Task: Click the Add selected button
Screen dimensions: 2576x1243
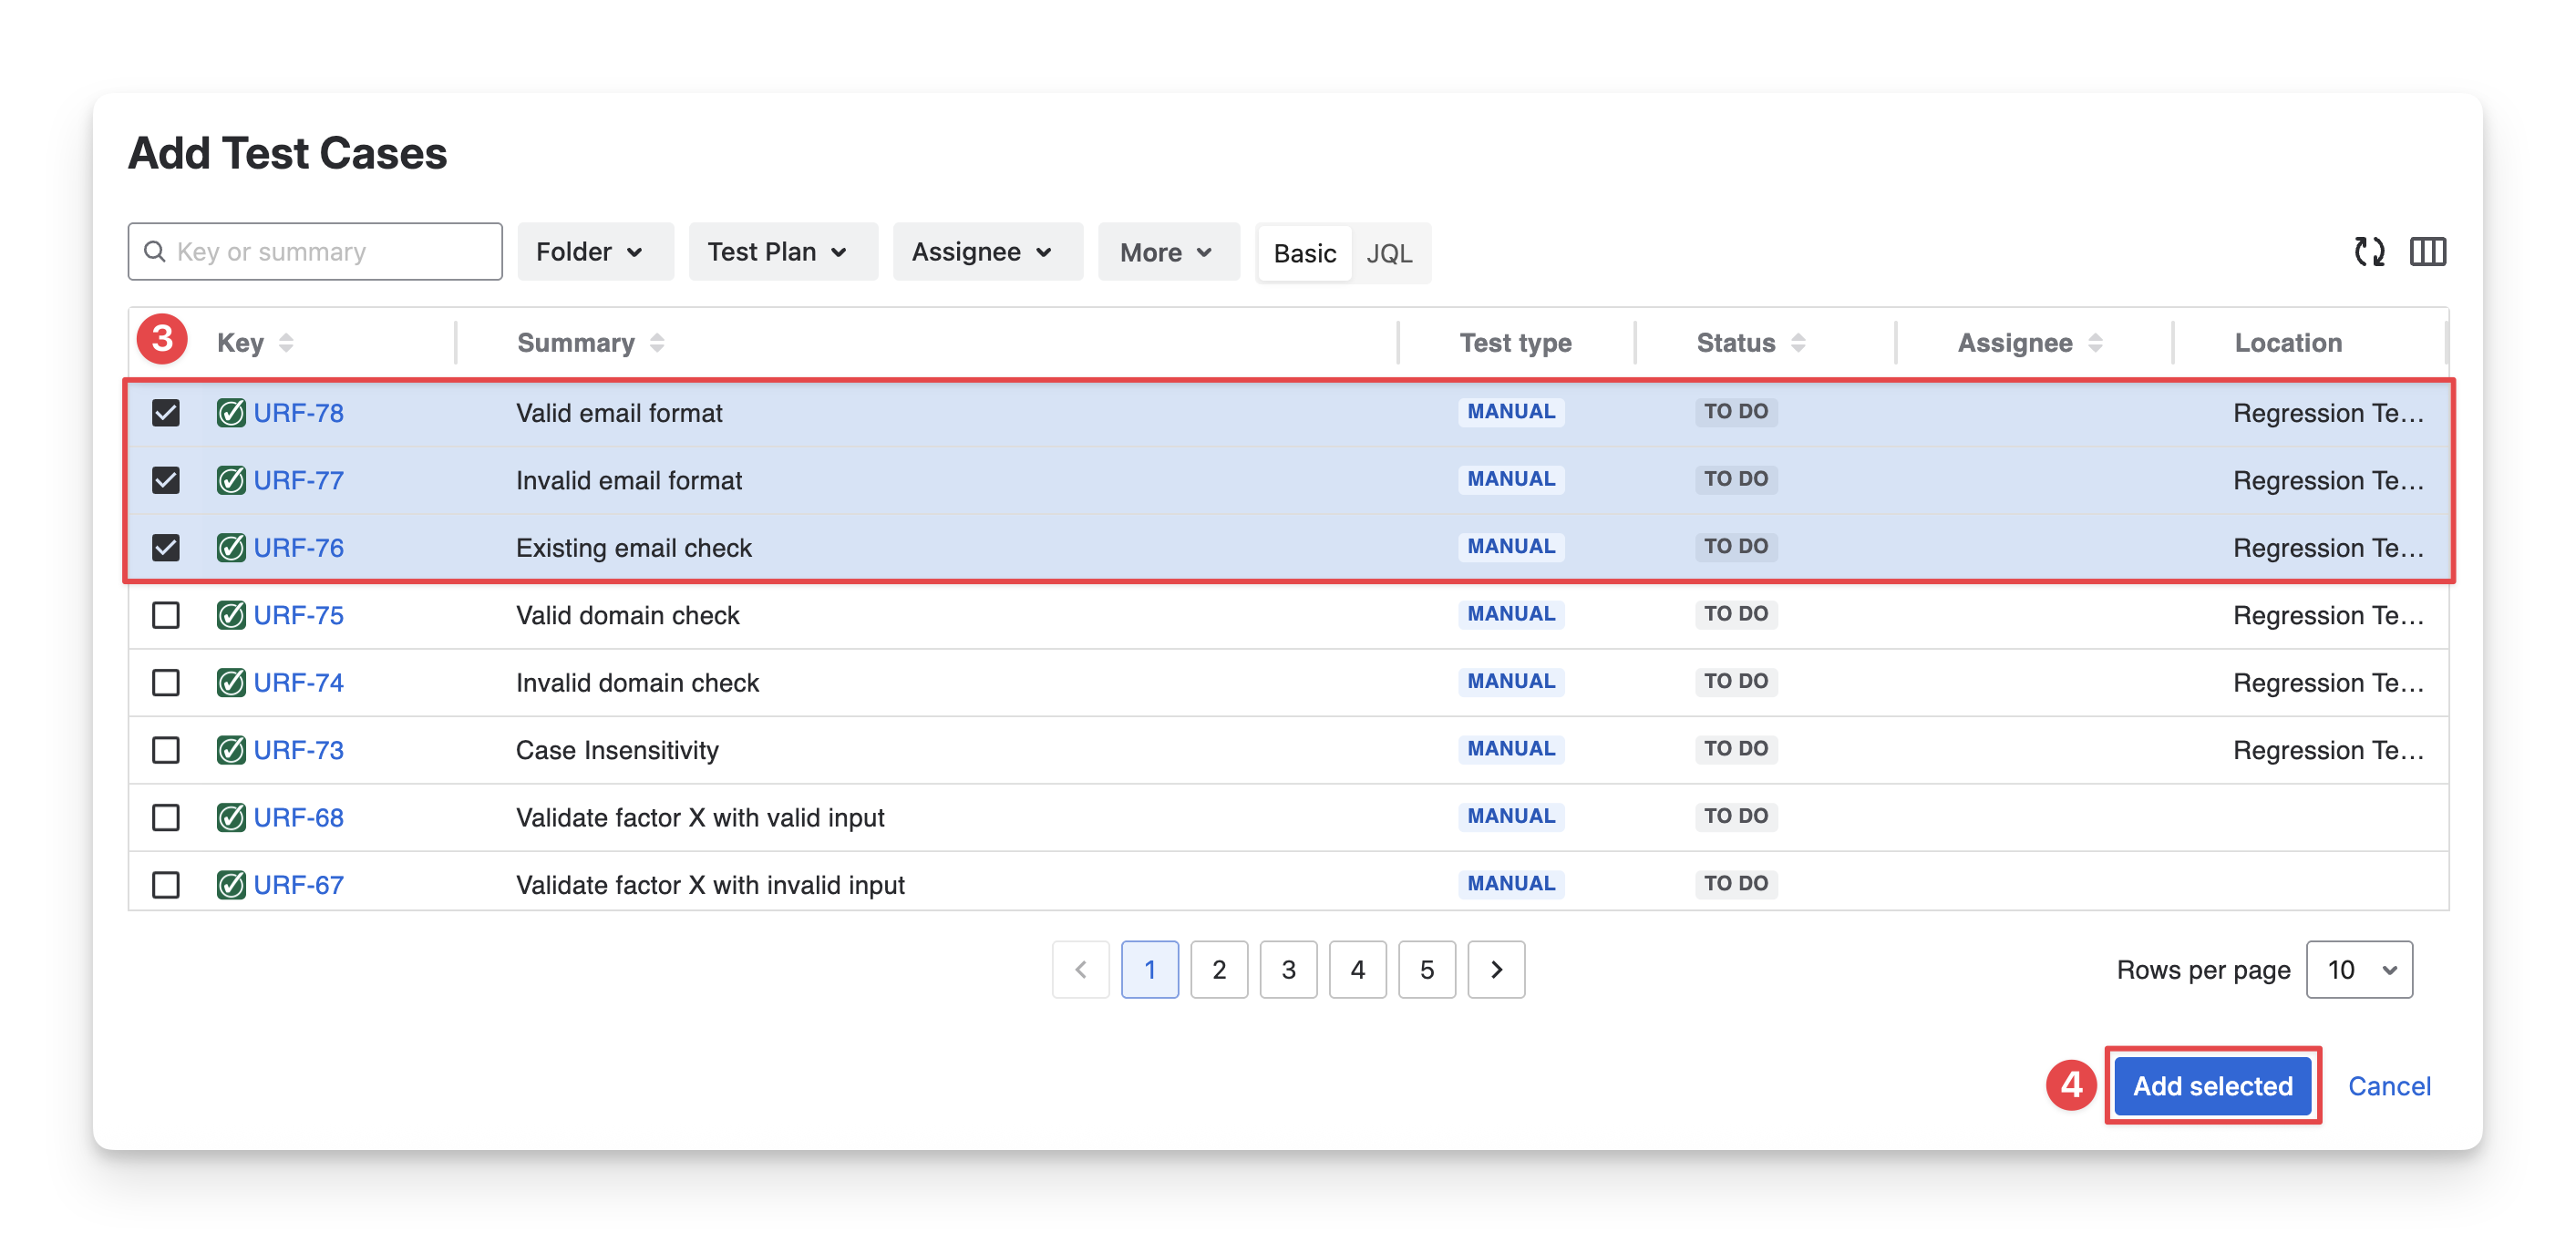Action: click(2212, 1086)
